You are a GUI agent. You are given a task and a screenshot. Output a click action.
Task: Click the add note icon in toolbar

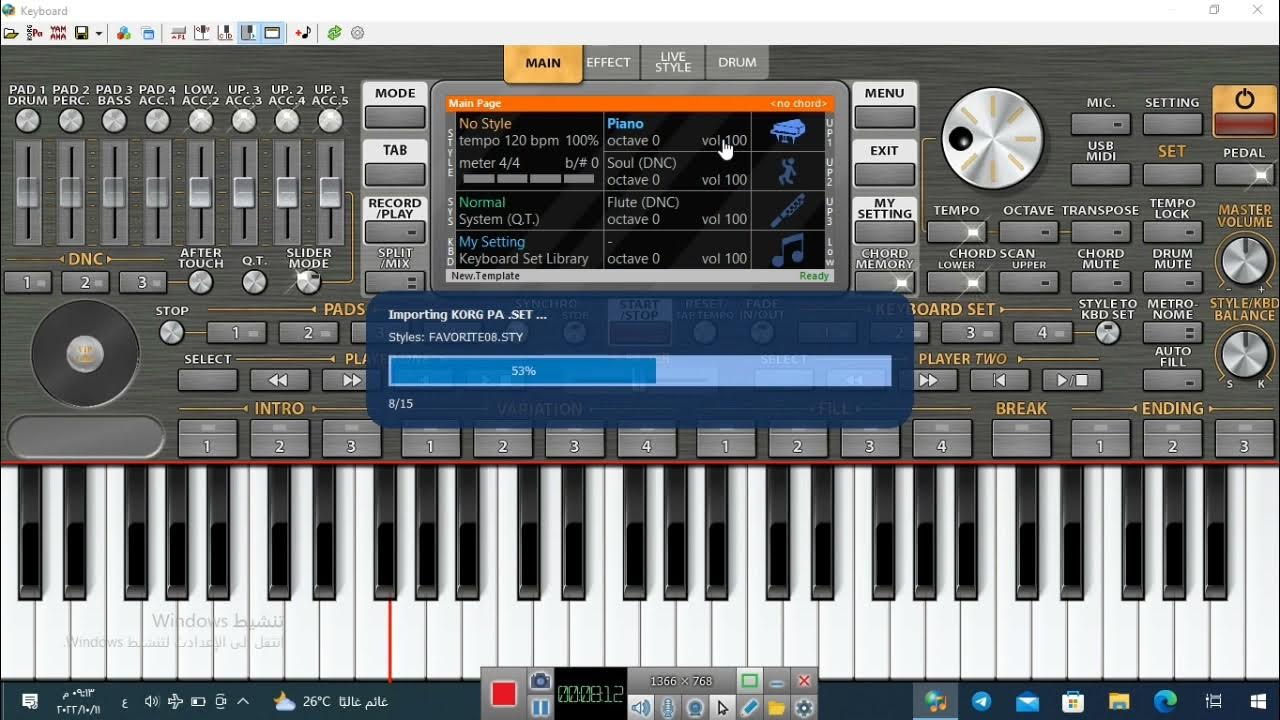click(x=303, y=33)
